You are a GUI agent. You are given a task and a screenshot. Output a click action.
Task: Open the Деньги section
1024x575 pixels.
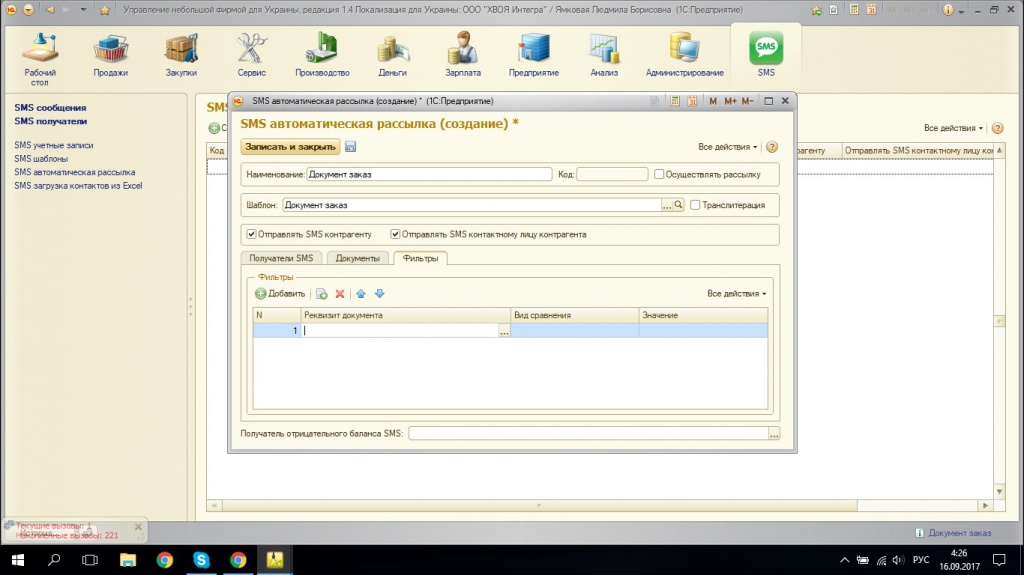tap(392, 57)
